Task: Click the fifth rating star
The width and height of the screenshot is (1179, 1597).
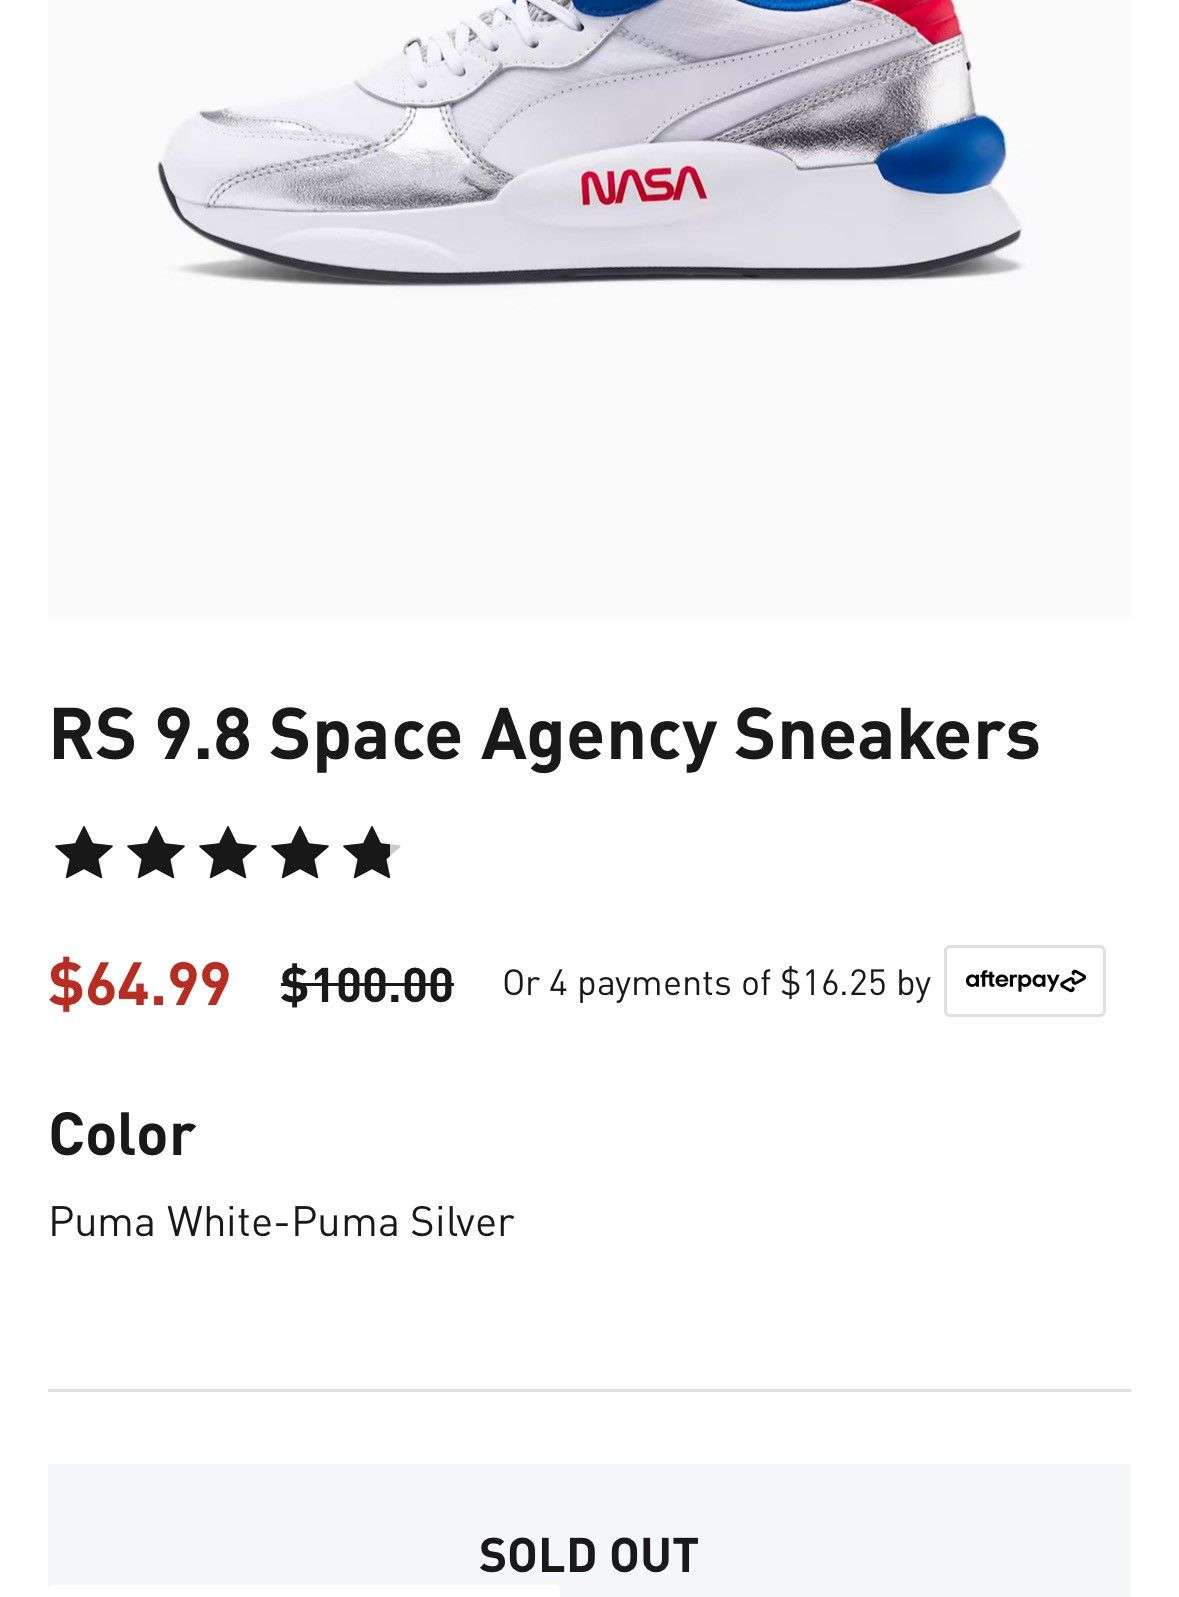Action: [372, 853]
